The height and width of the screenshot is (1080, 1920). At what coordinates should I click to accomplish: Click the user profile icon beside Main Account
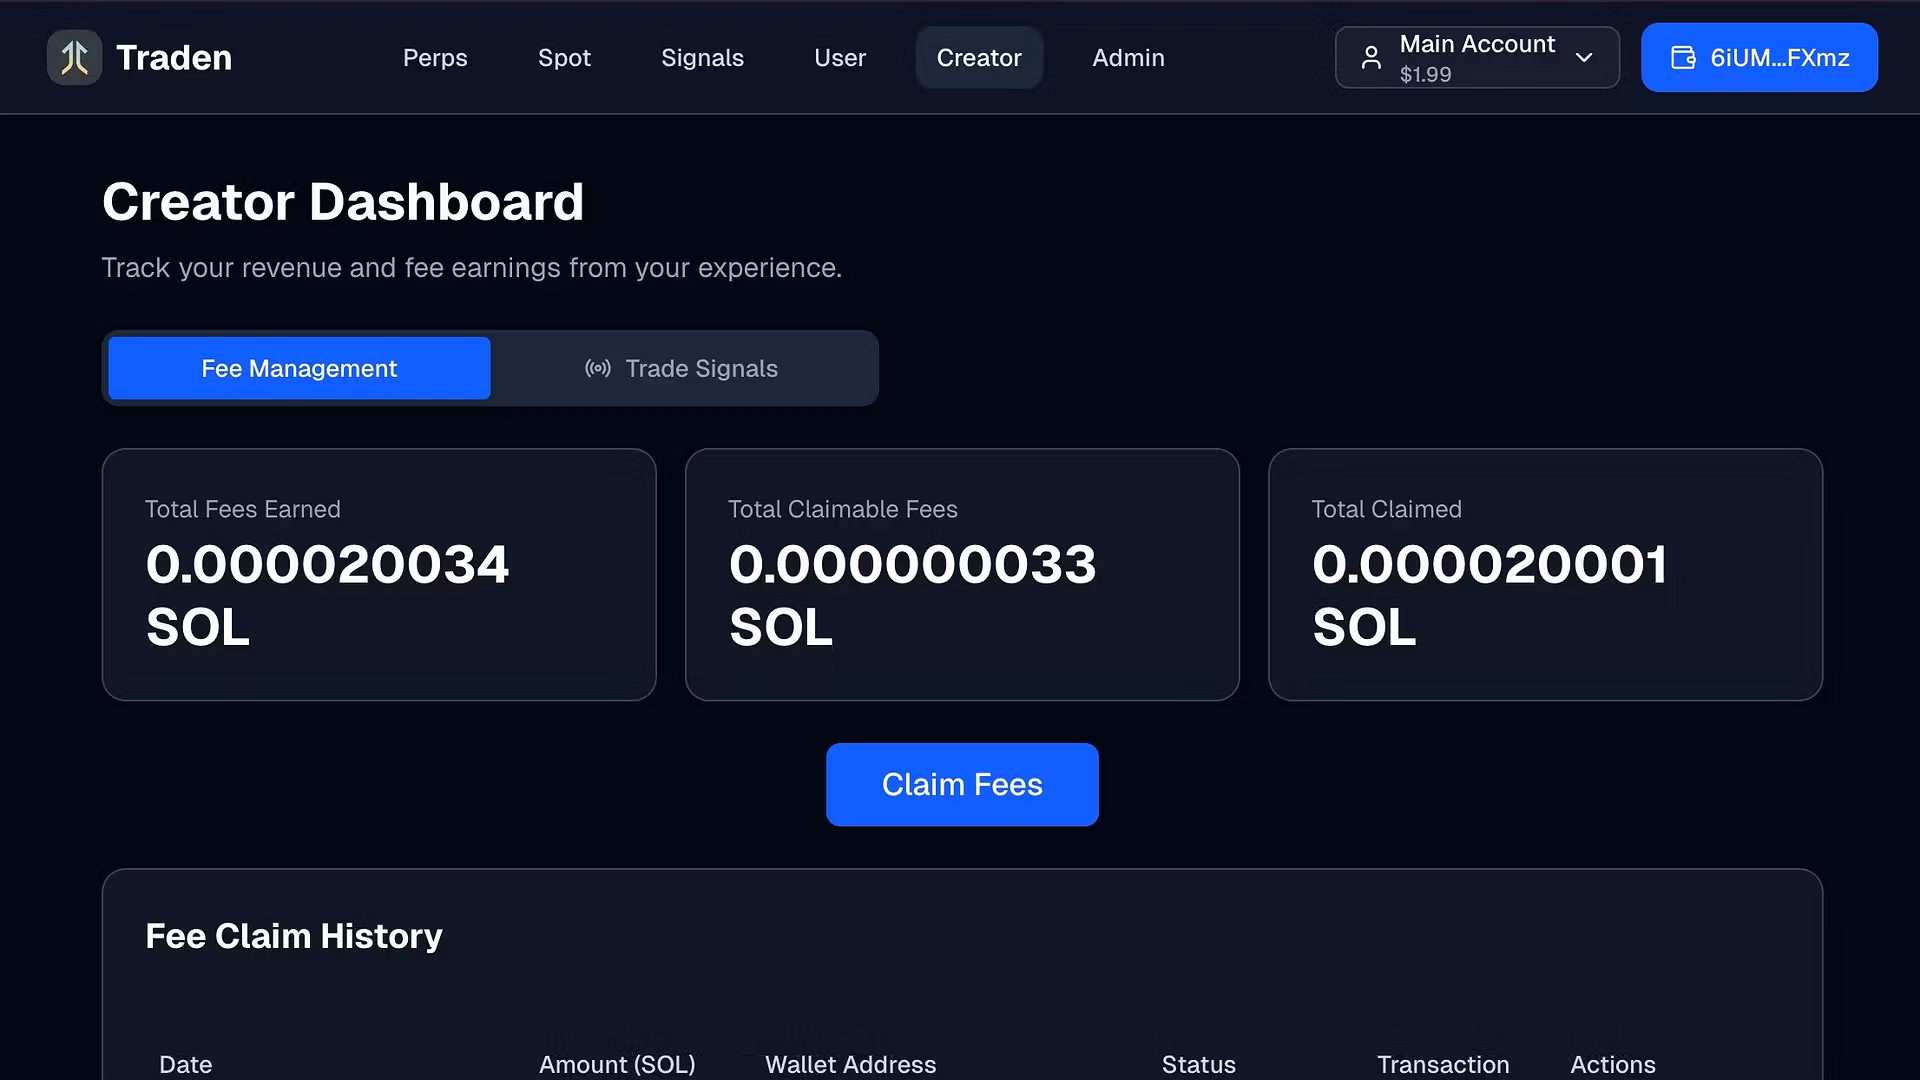(1371, 58)
